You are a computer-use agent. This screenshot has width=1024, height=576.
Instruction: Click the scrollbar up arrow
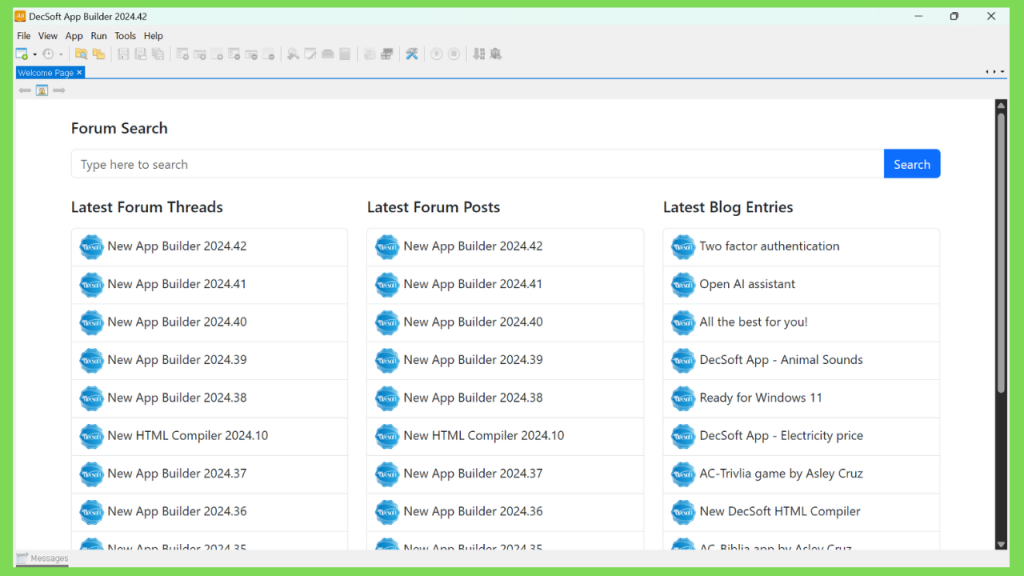(x=1000, y=105)
